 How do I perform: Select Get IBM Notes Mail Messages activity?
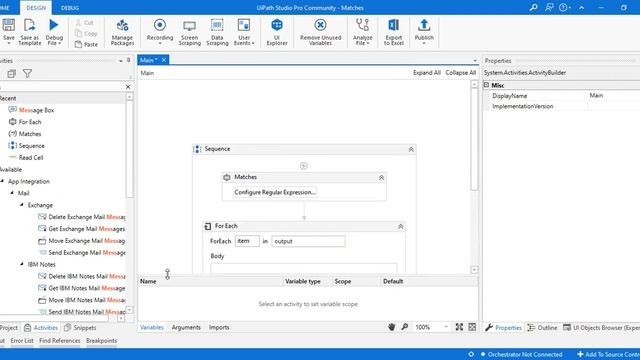(82, 288)
